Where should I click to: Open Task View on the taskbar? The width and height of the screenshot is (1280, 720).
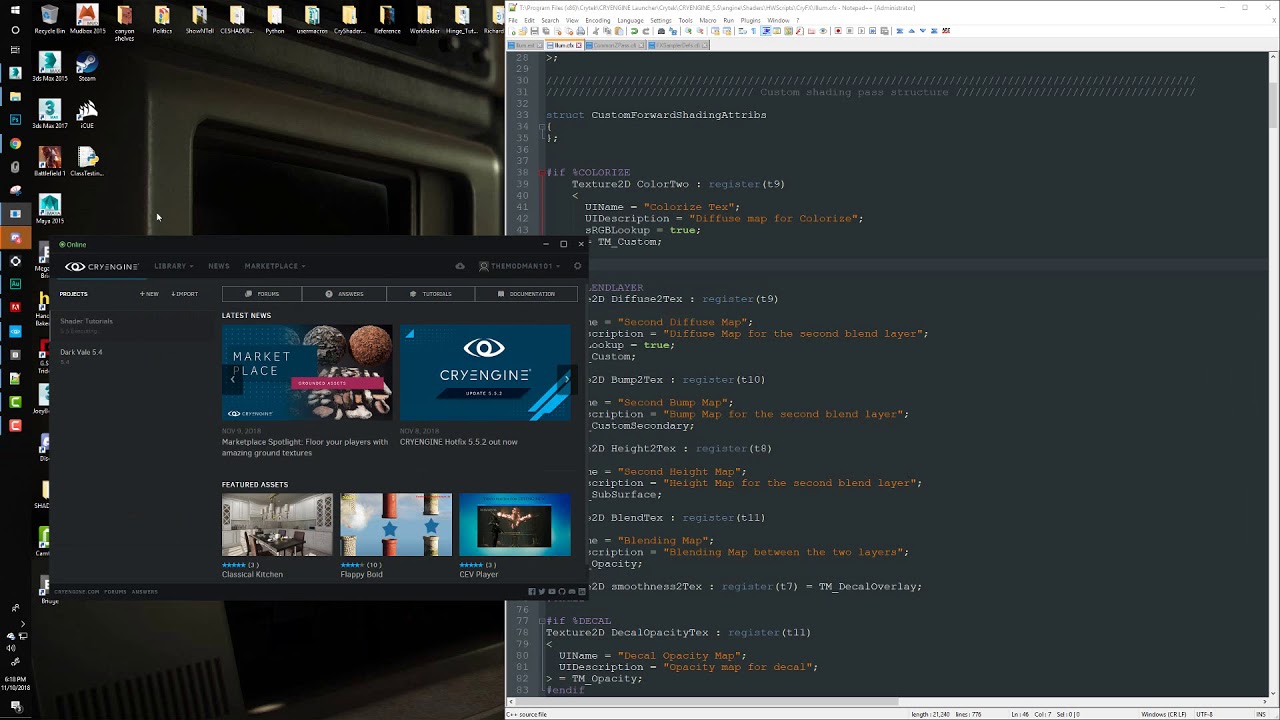[x=15, y=51]
